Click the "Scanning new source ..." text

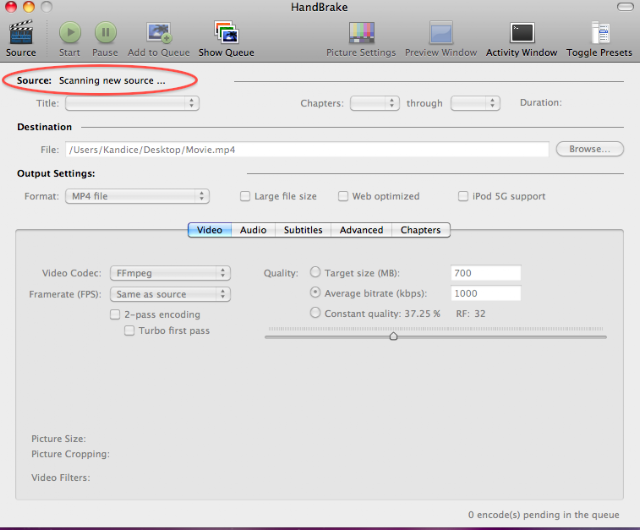pyautogui.click(x=112, y=81)
